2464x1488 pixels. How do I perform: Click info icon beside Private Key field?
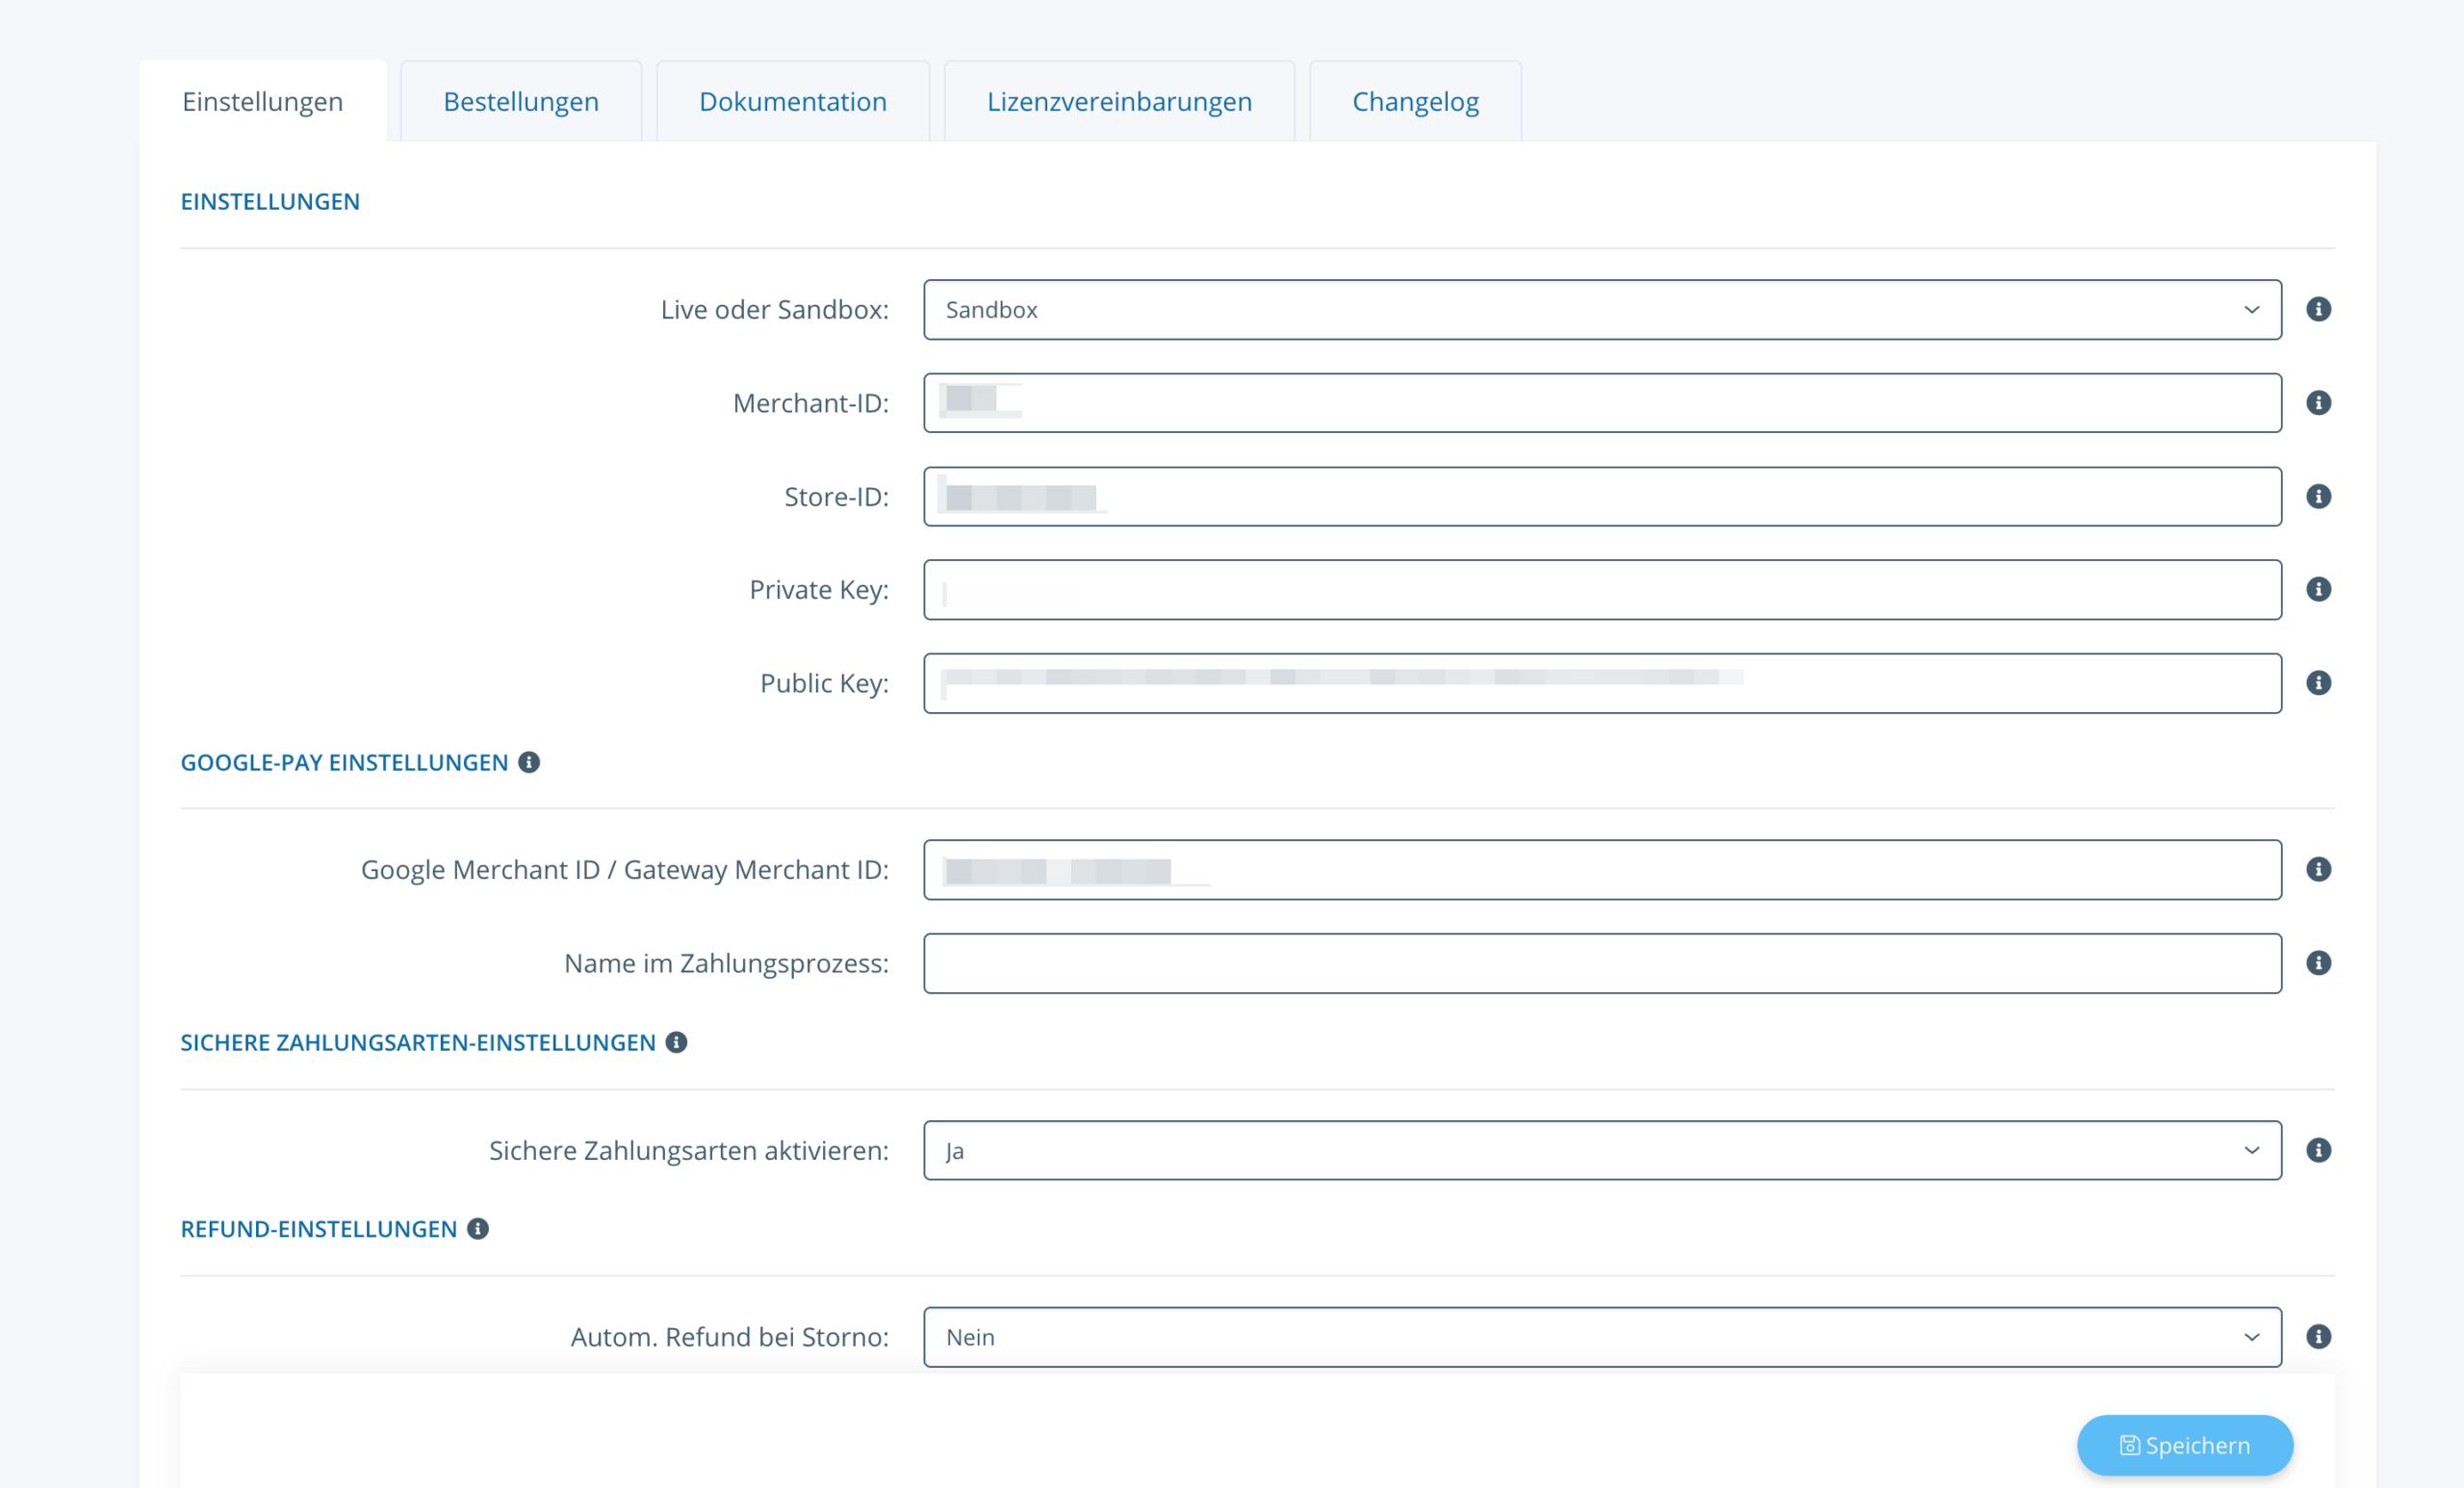coord(2318,589)
